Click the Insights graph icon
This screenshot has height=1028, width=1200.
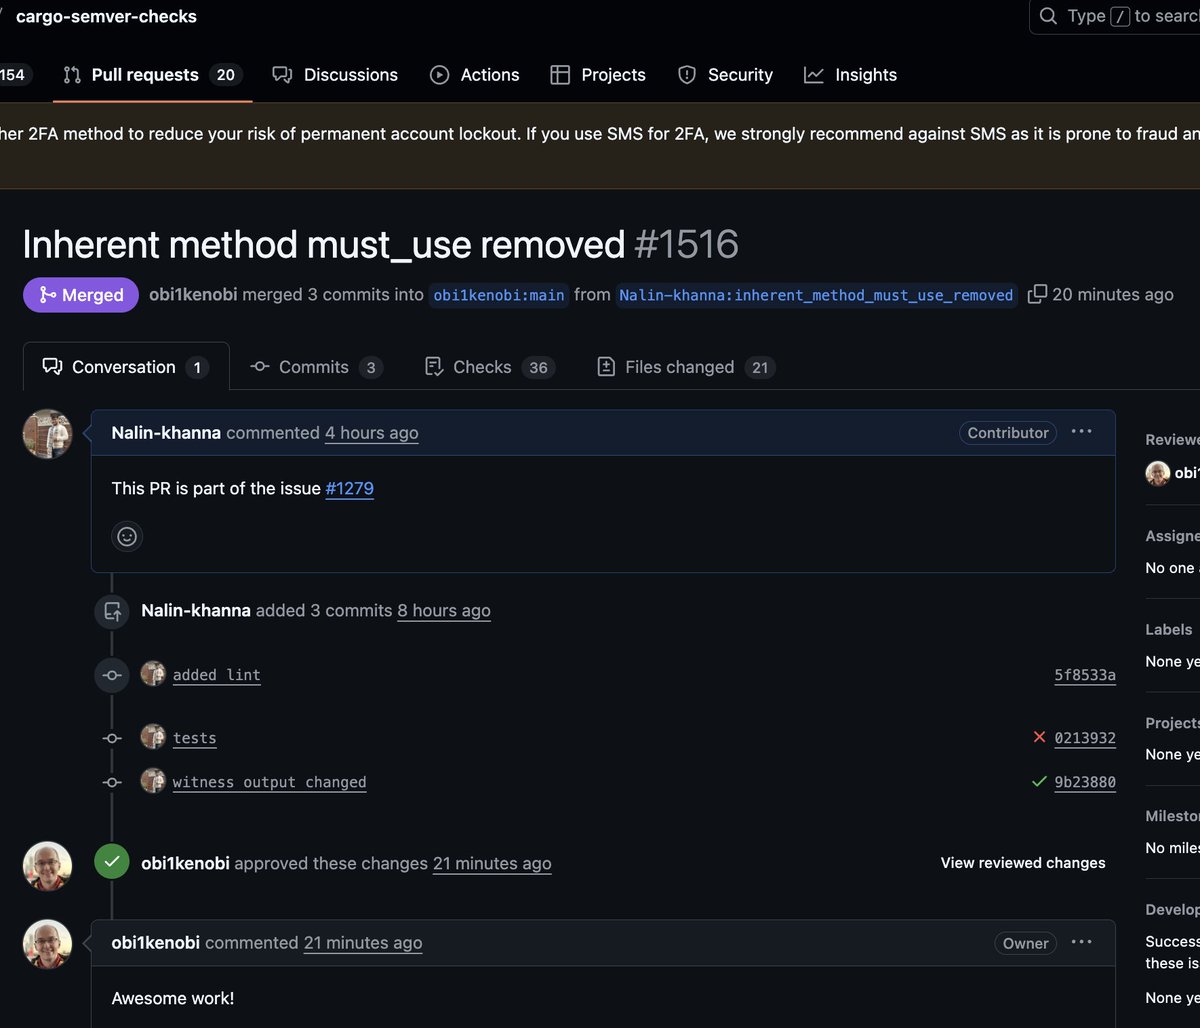click(814, 75)
